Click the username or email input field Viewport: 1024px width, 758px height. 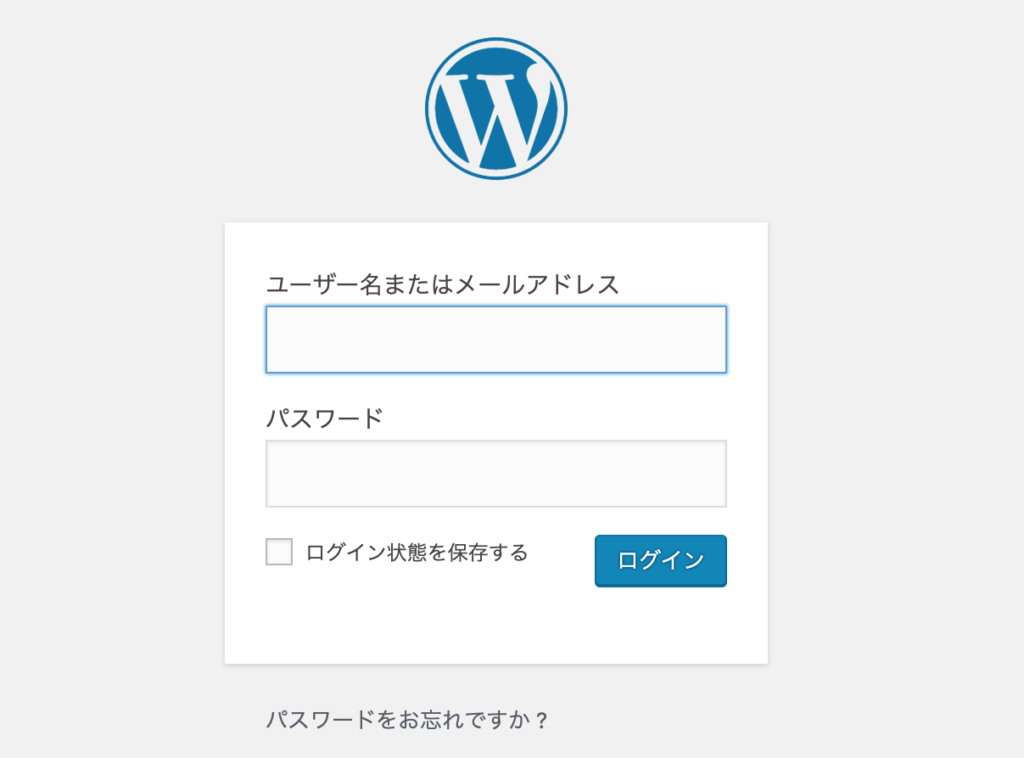click(496, 340)
